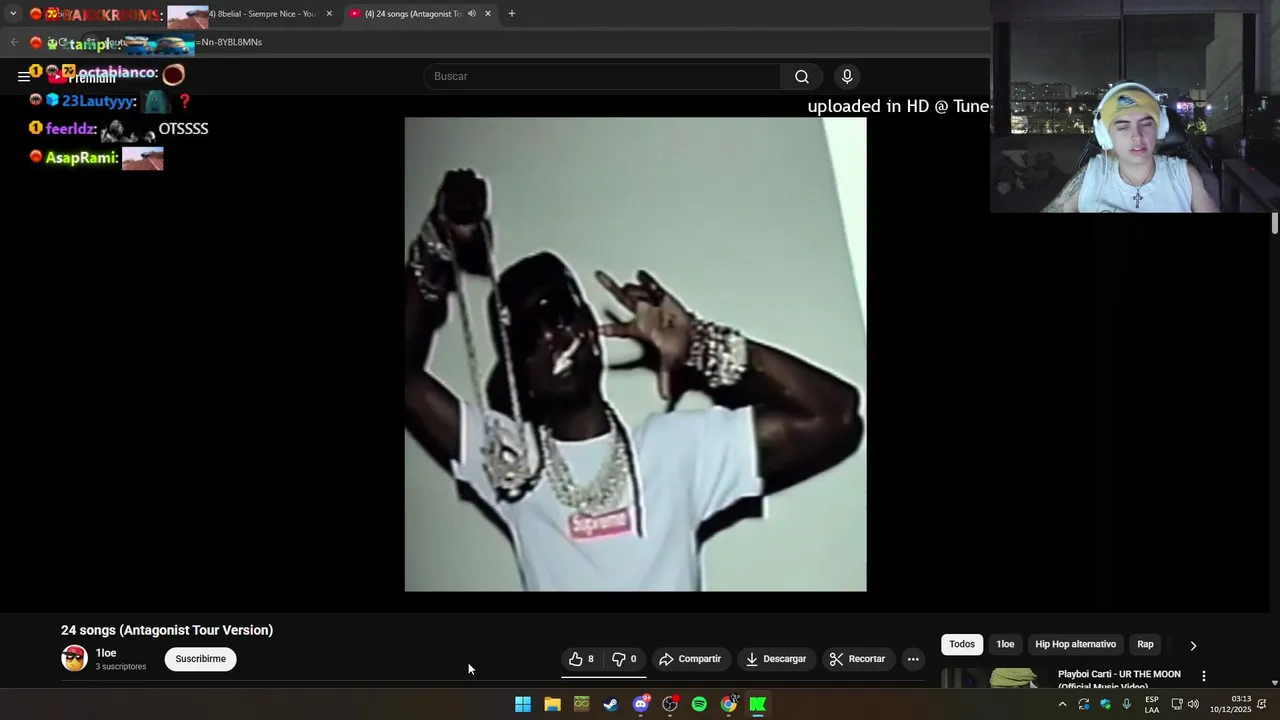Open the ESP LAA language switcher
Viewport: 1280px width, 720px height.
[1152, 704]
